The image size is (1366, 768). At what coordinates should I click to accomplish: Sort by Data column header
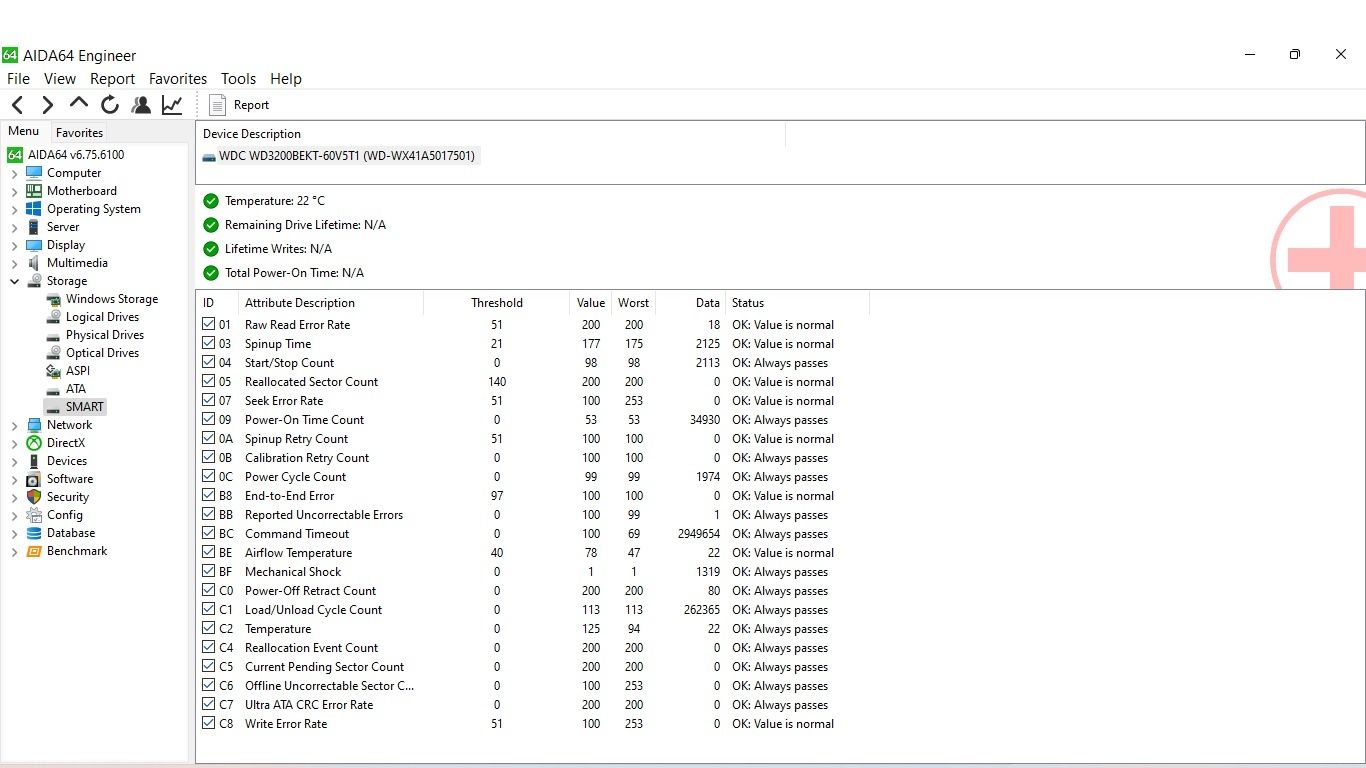(690, 303)
